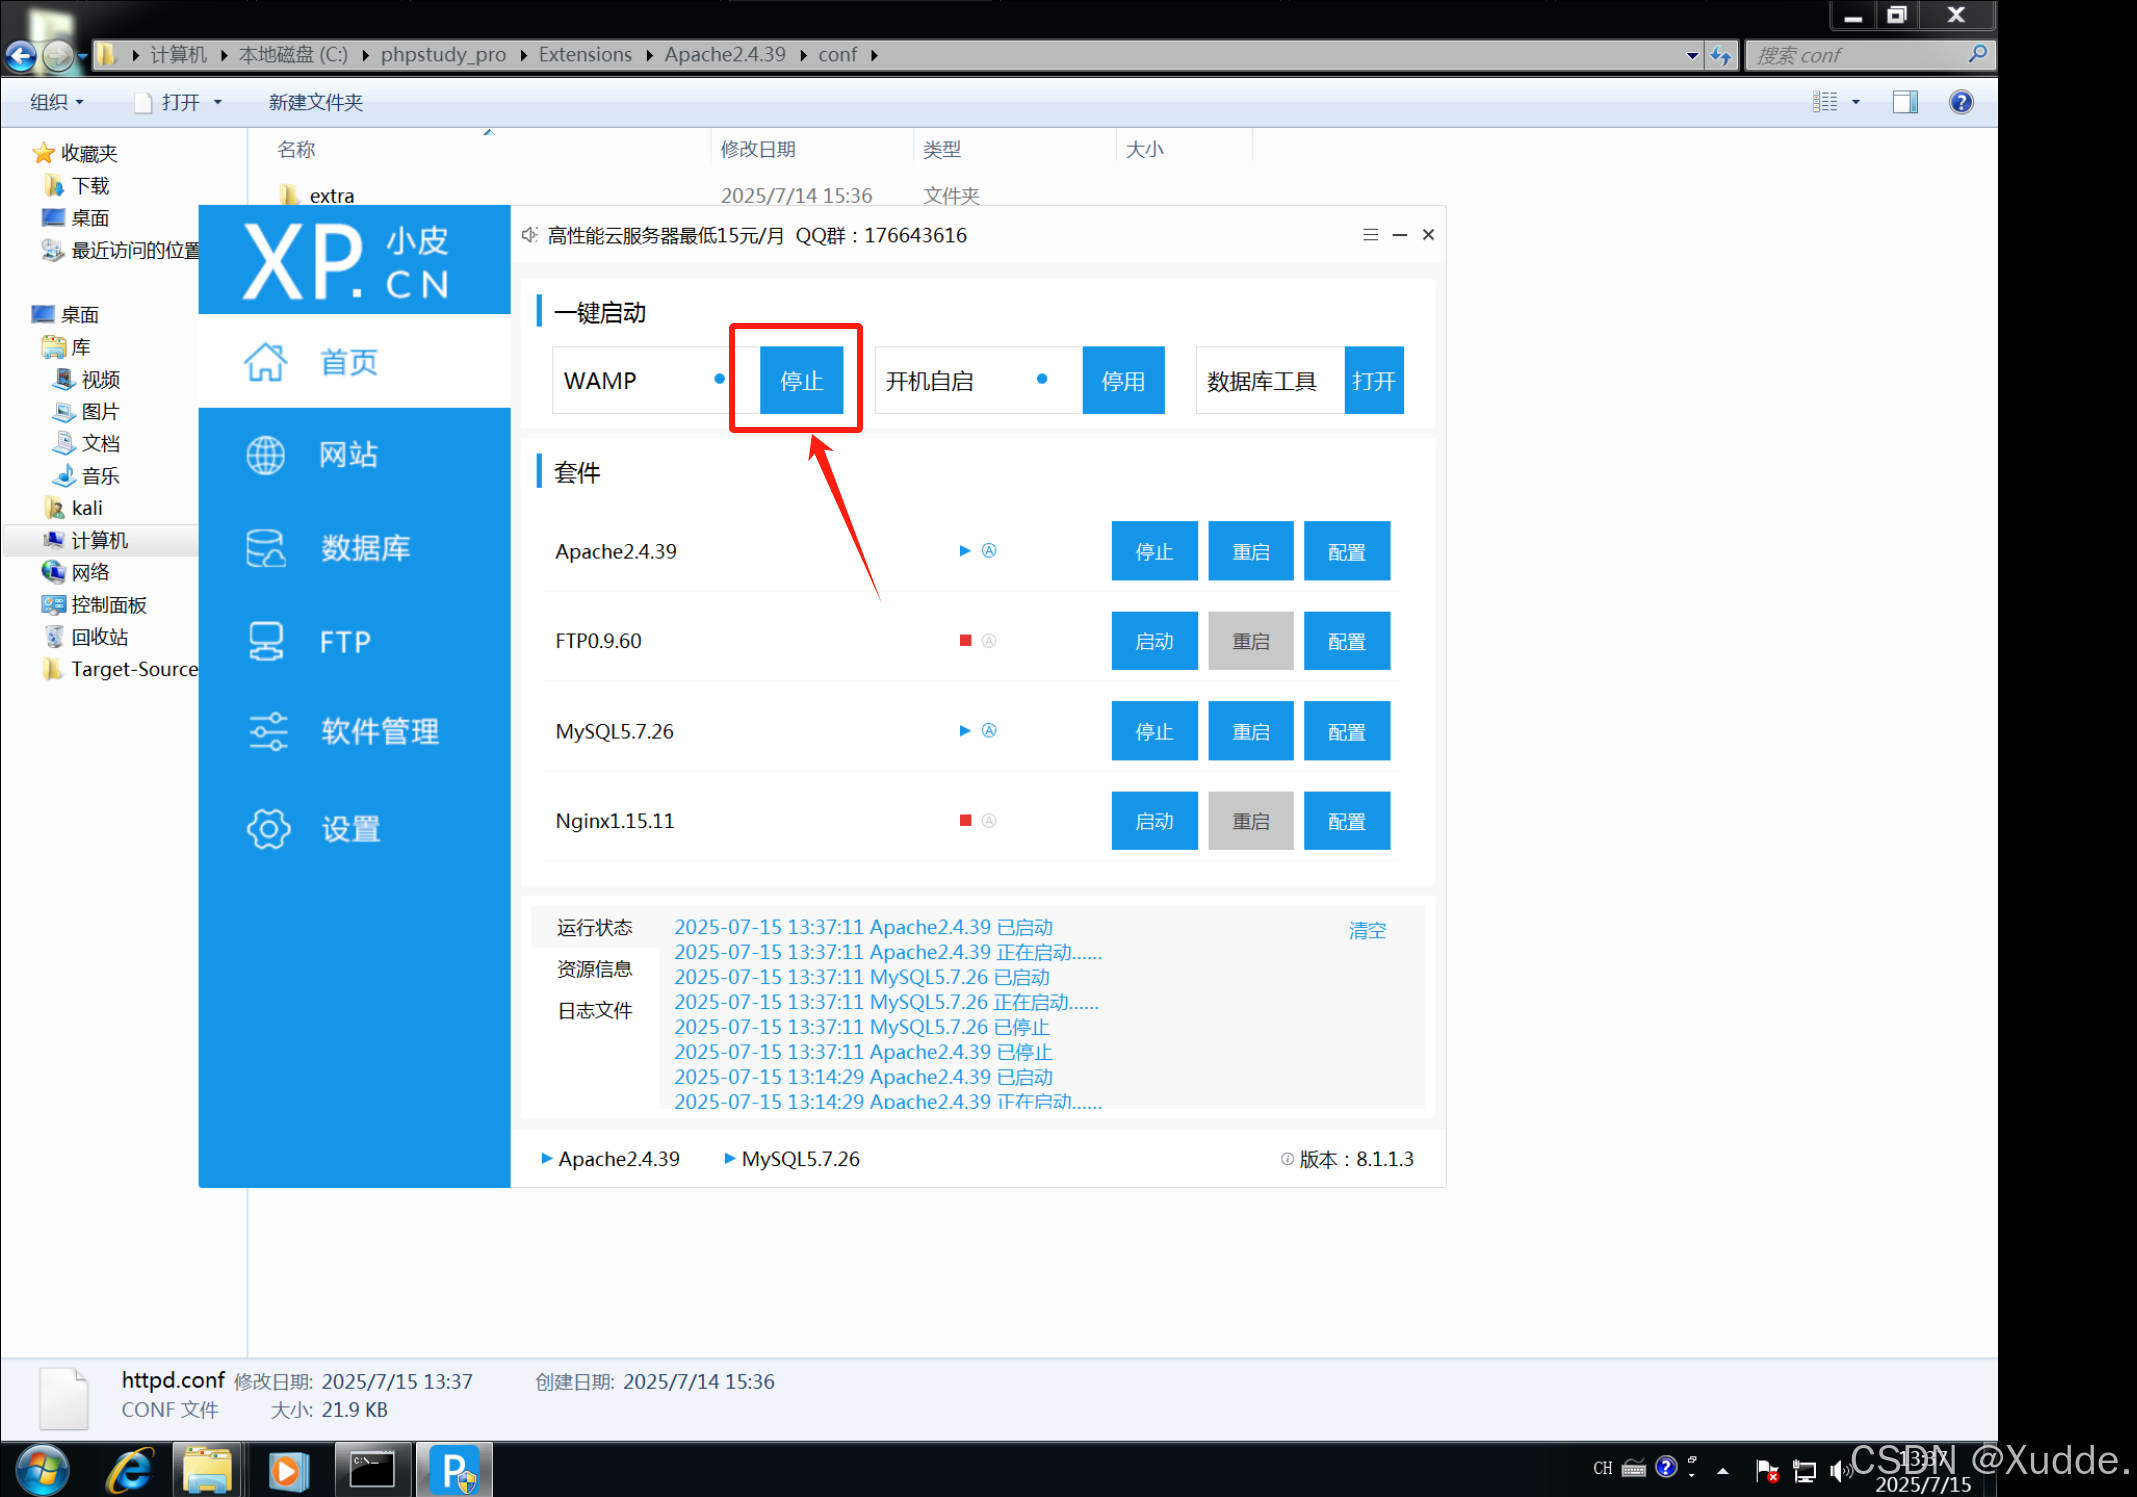The height and width of the screenshot is (1497, 2137).
Task: Open the hamburger menu in phpstudy title
Action: (1370, 235)
